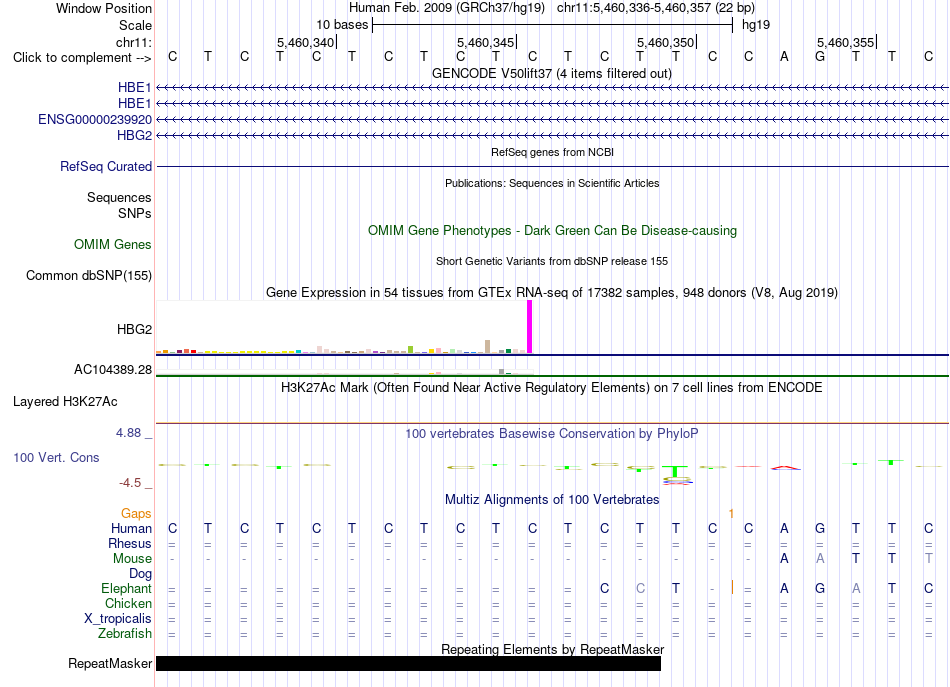Click the AC104389.28 expression label

[x=113, y=370]
